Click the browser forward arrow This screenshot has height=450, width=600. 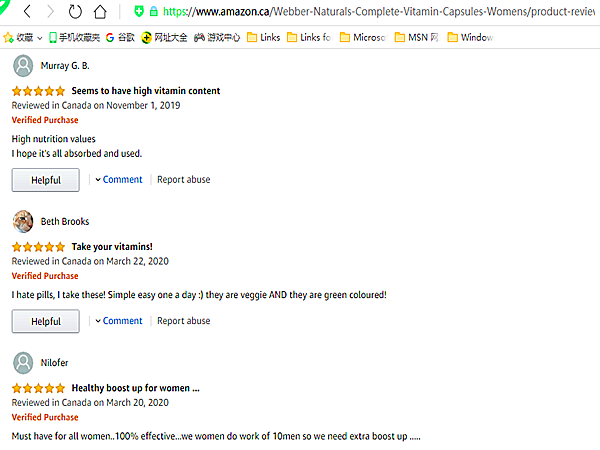(x=50, y=12)
